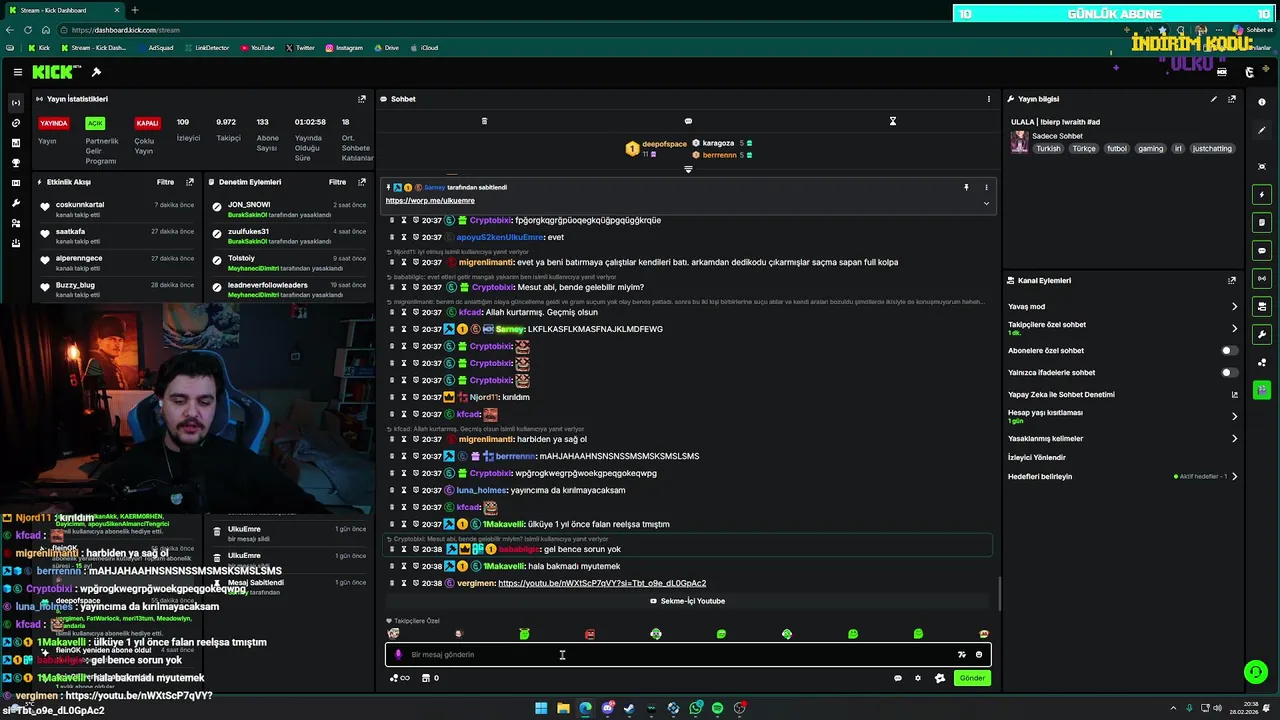Pop out the Yayın İstatistikleri panel
The width and height of the screenshot is (1280, 720).
click(362, 99)
